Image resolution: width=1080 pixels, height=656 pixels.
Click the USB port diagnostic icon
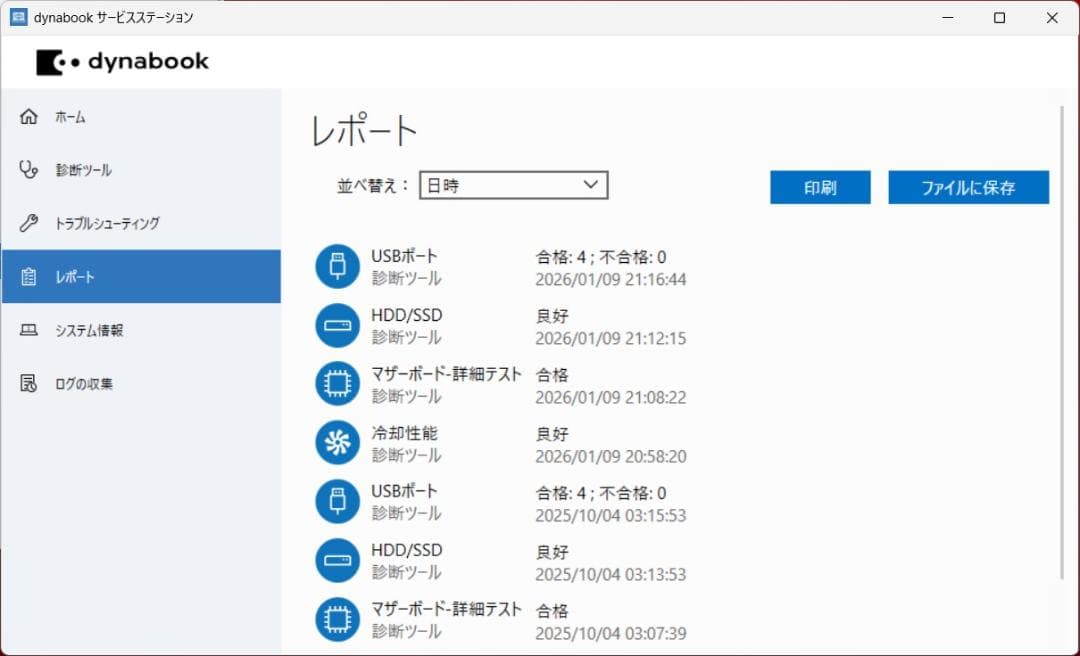[337, 266]
